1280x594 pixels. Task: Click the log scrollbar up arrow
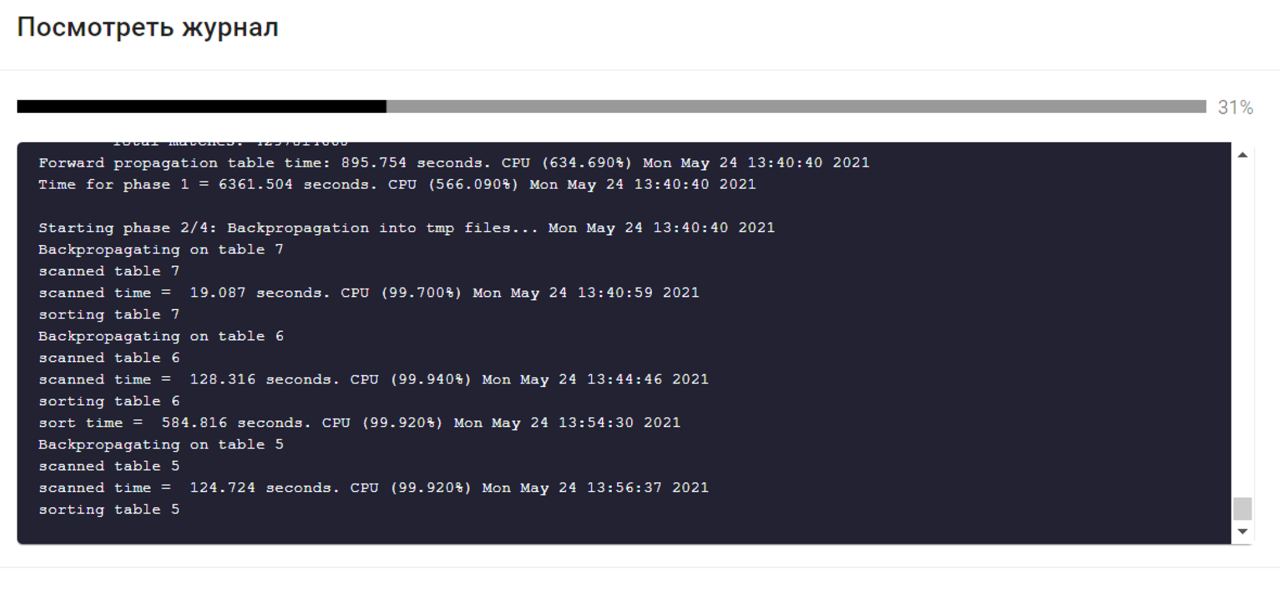click(1243, 155)
